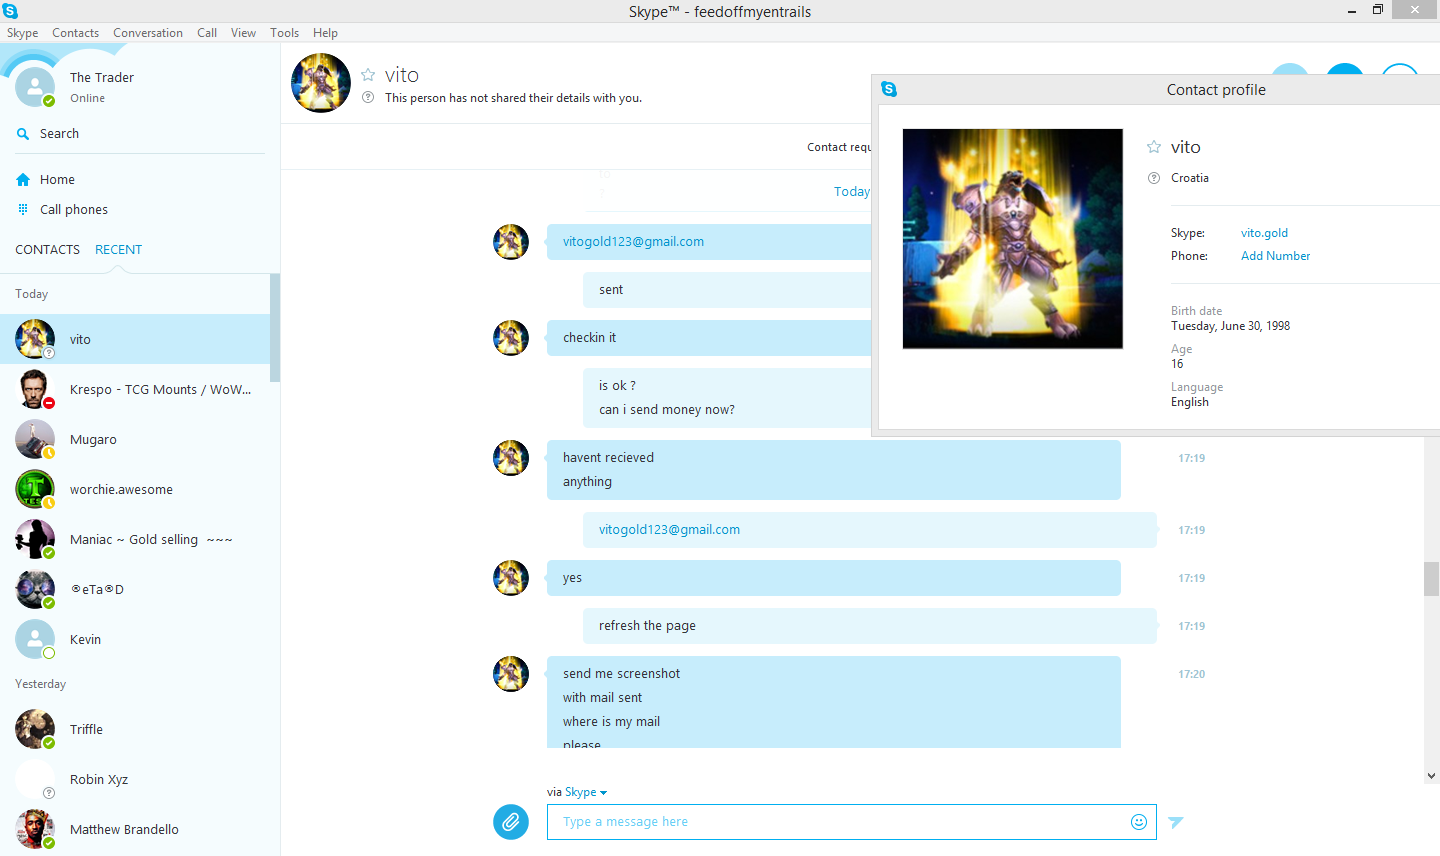Open the emoticon picker in message box

[1138, 822]
